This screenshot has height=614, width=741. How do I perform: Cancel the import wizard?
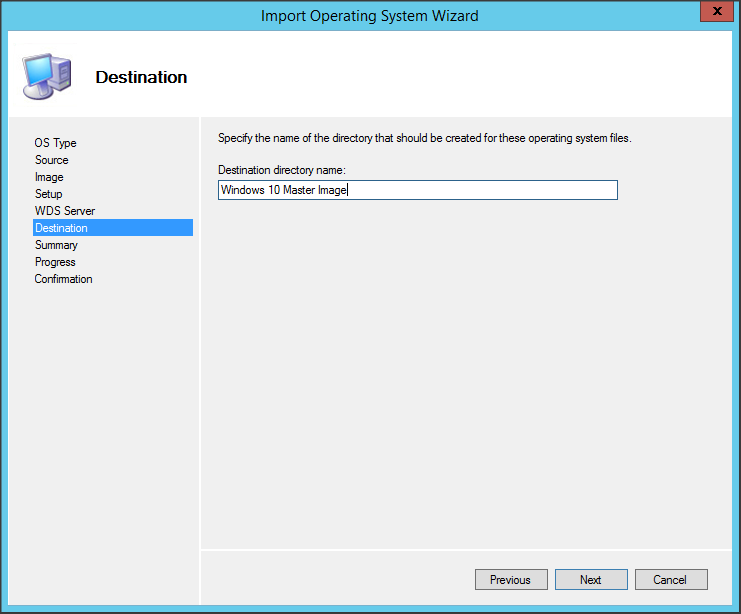point(669,580)
